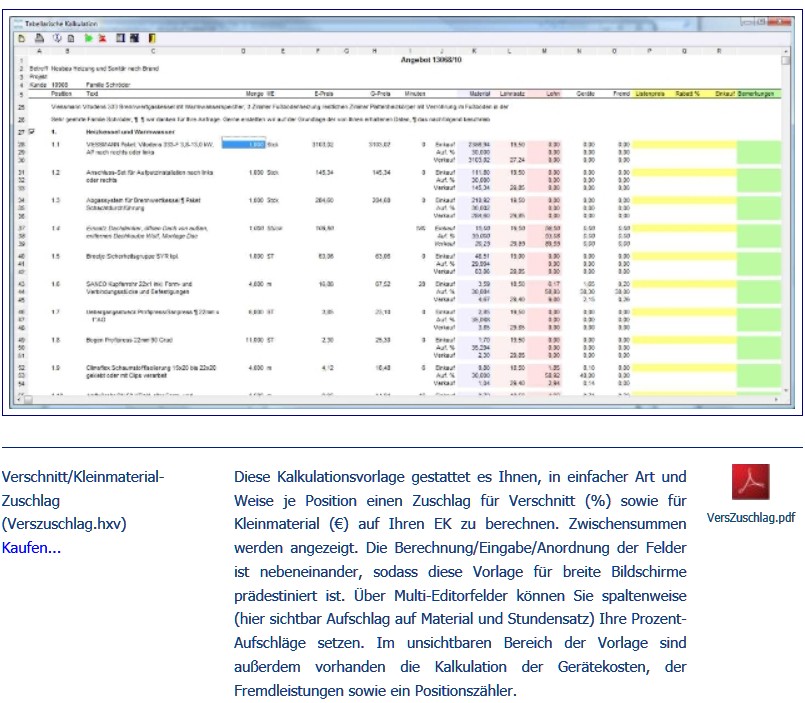Select the highlighted Menge cell of position 1.1
Screen dimensions: 805x703
point(242,144)
